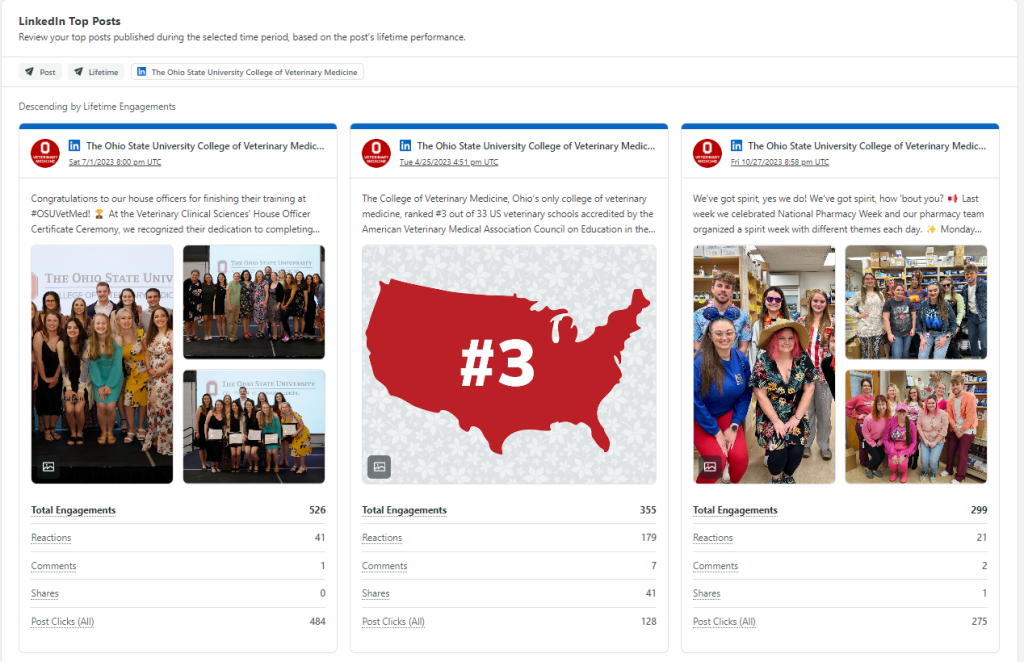Click the Ohio State avatar on first post

click(x=45, y=152)
